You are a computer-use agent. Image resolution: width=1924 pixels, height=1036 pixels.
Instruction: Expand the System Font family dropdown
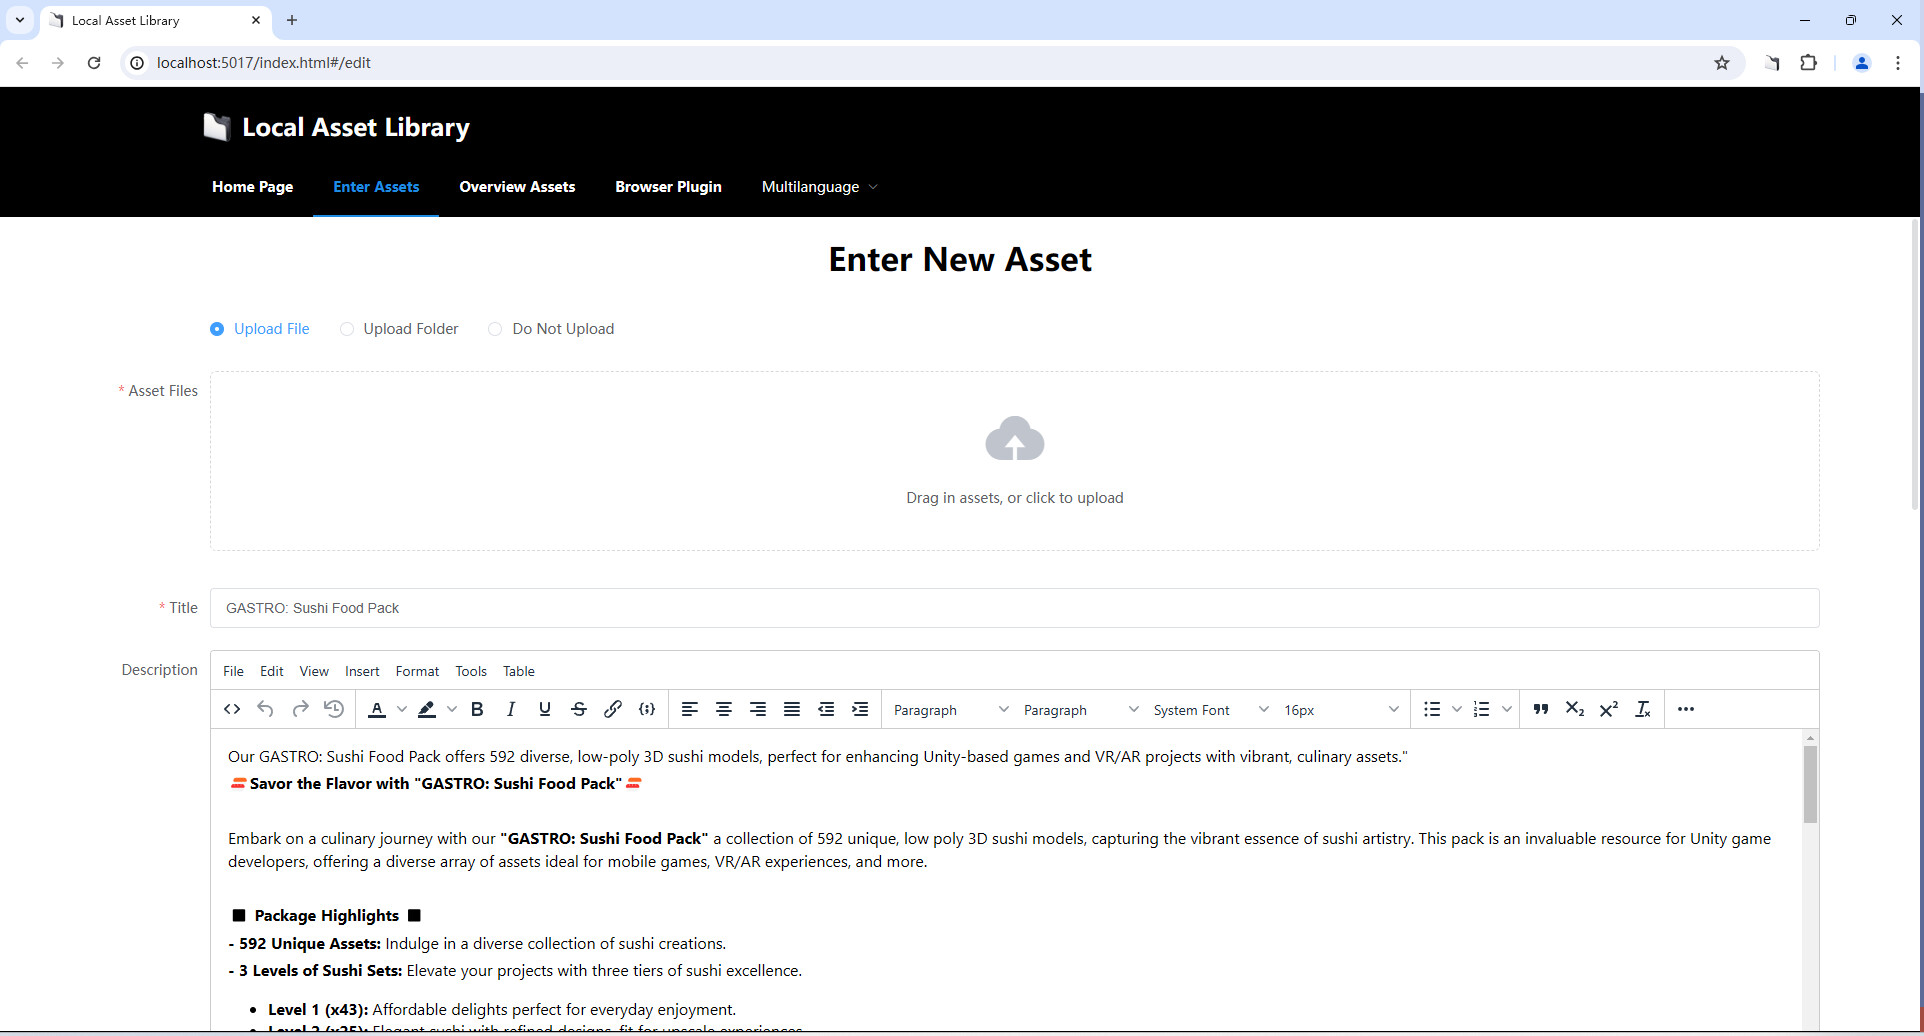pyautogui.click(x=1207, y=709)
